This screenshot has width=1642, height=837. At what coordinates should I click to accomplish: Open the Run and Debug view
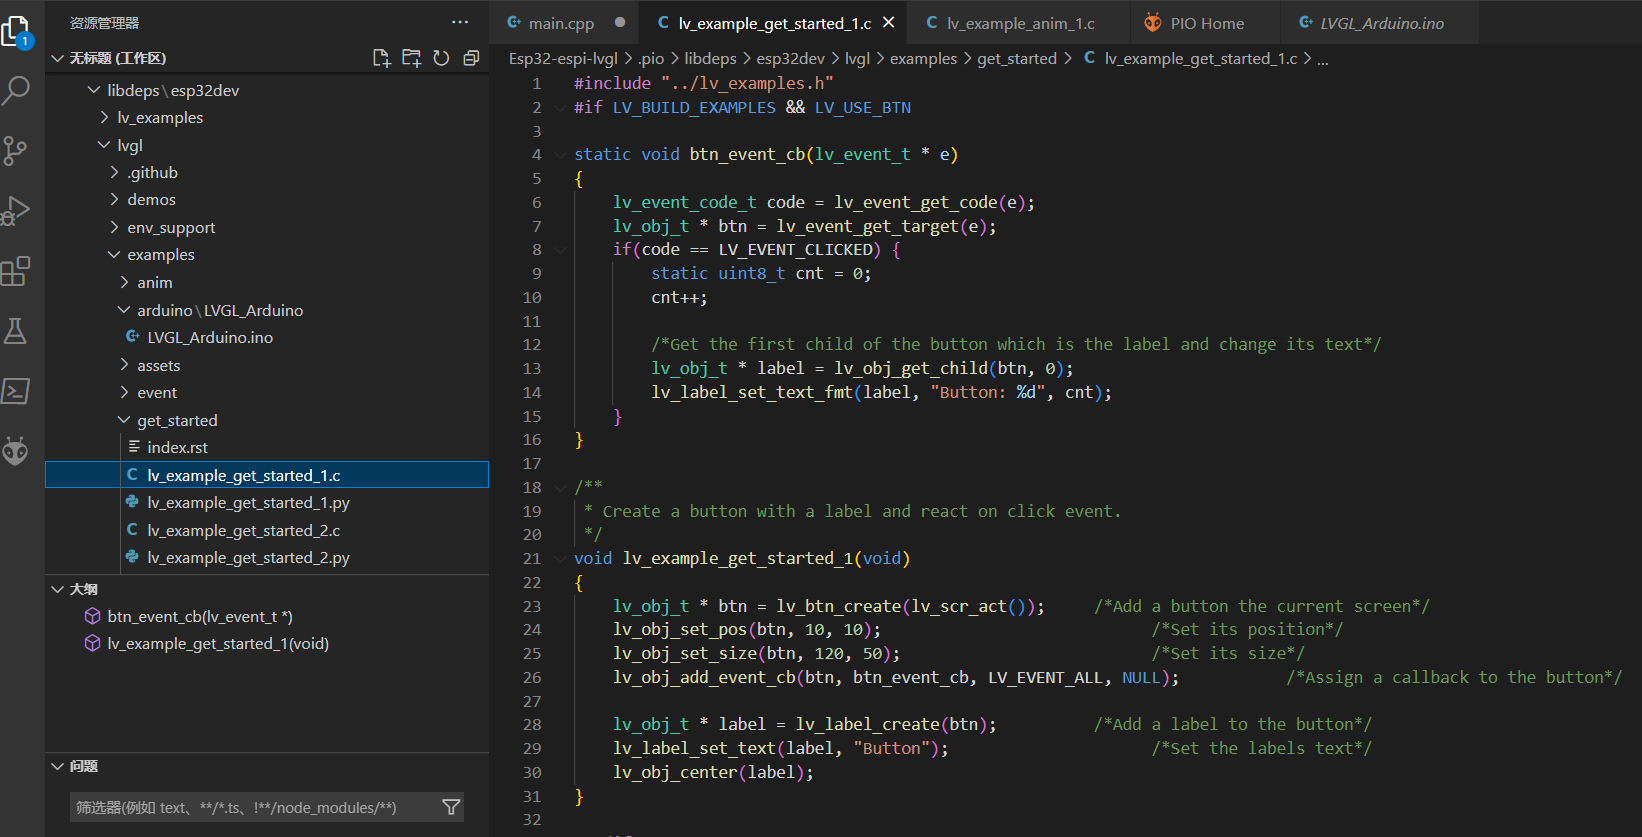16,211
